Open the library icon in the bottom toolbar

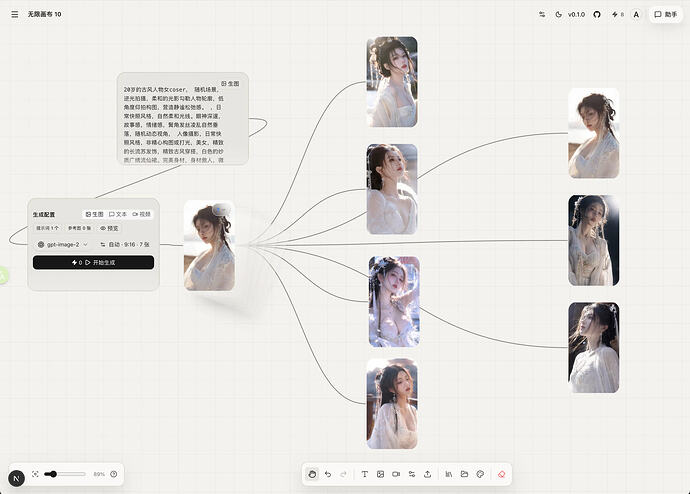coord(448,474)
